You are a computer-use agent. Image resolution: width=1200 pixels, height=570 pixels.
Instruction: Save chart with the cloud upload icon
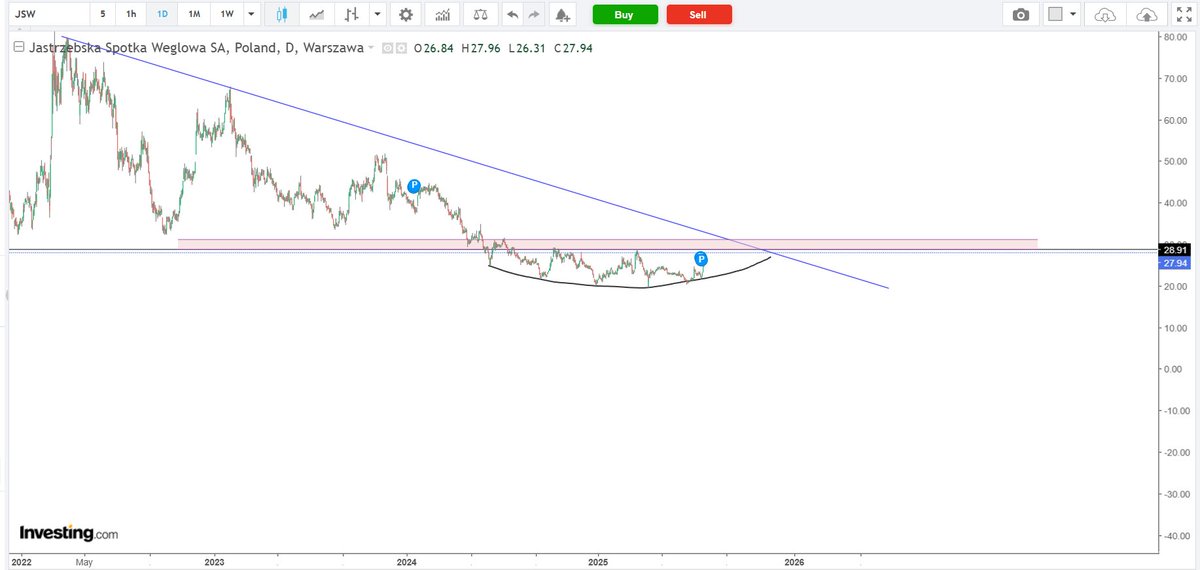point(1147,15)
